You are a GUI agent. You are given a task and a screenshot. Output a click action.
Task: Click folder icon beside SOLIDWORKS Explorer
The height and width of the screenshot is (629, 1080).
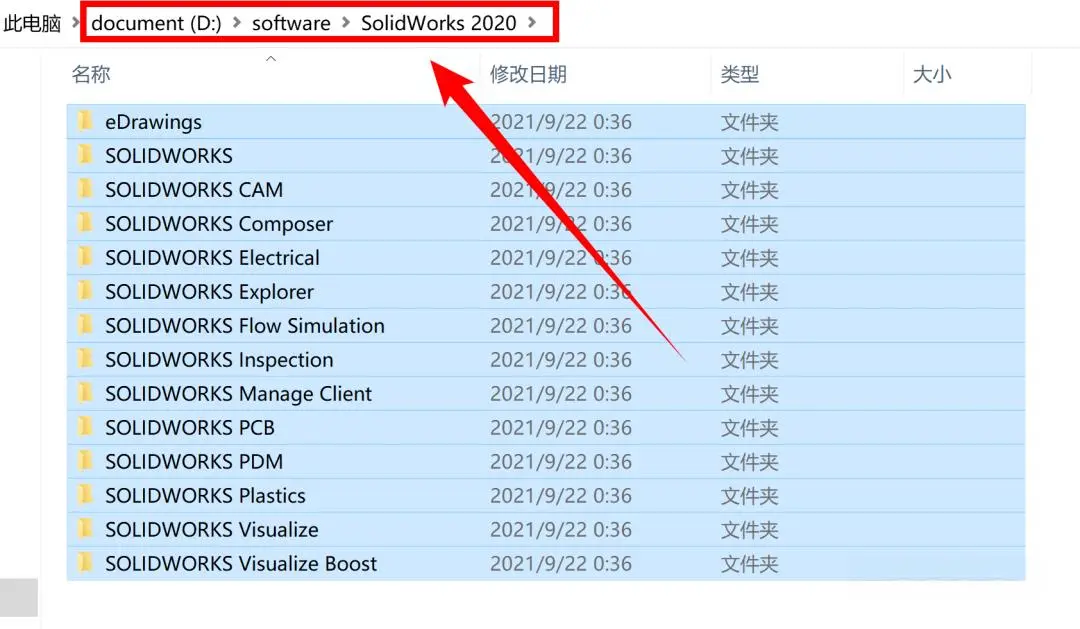(x=85, y=291)
